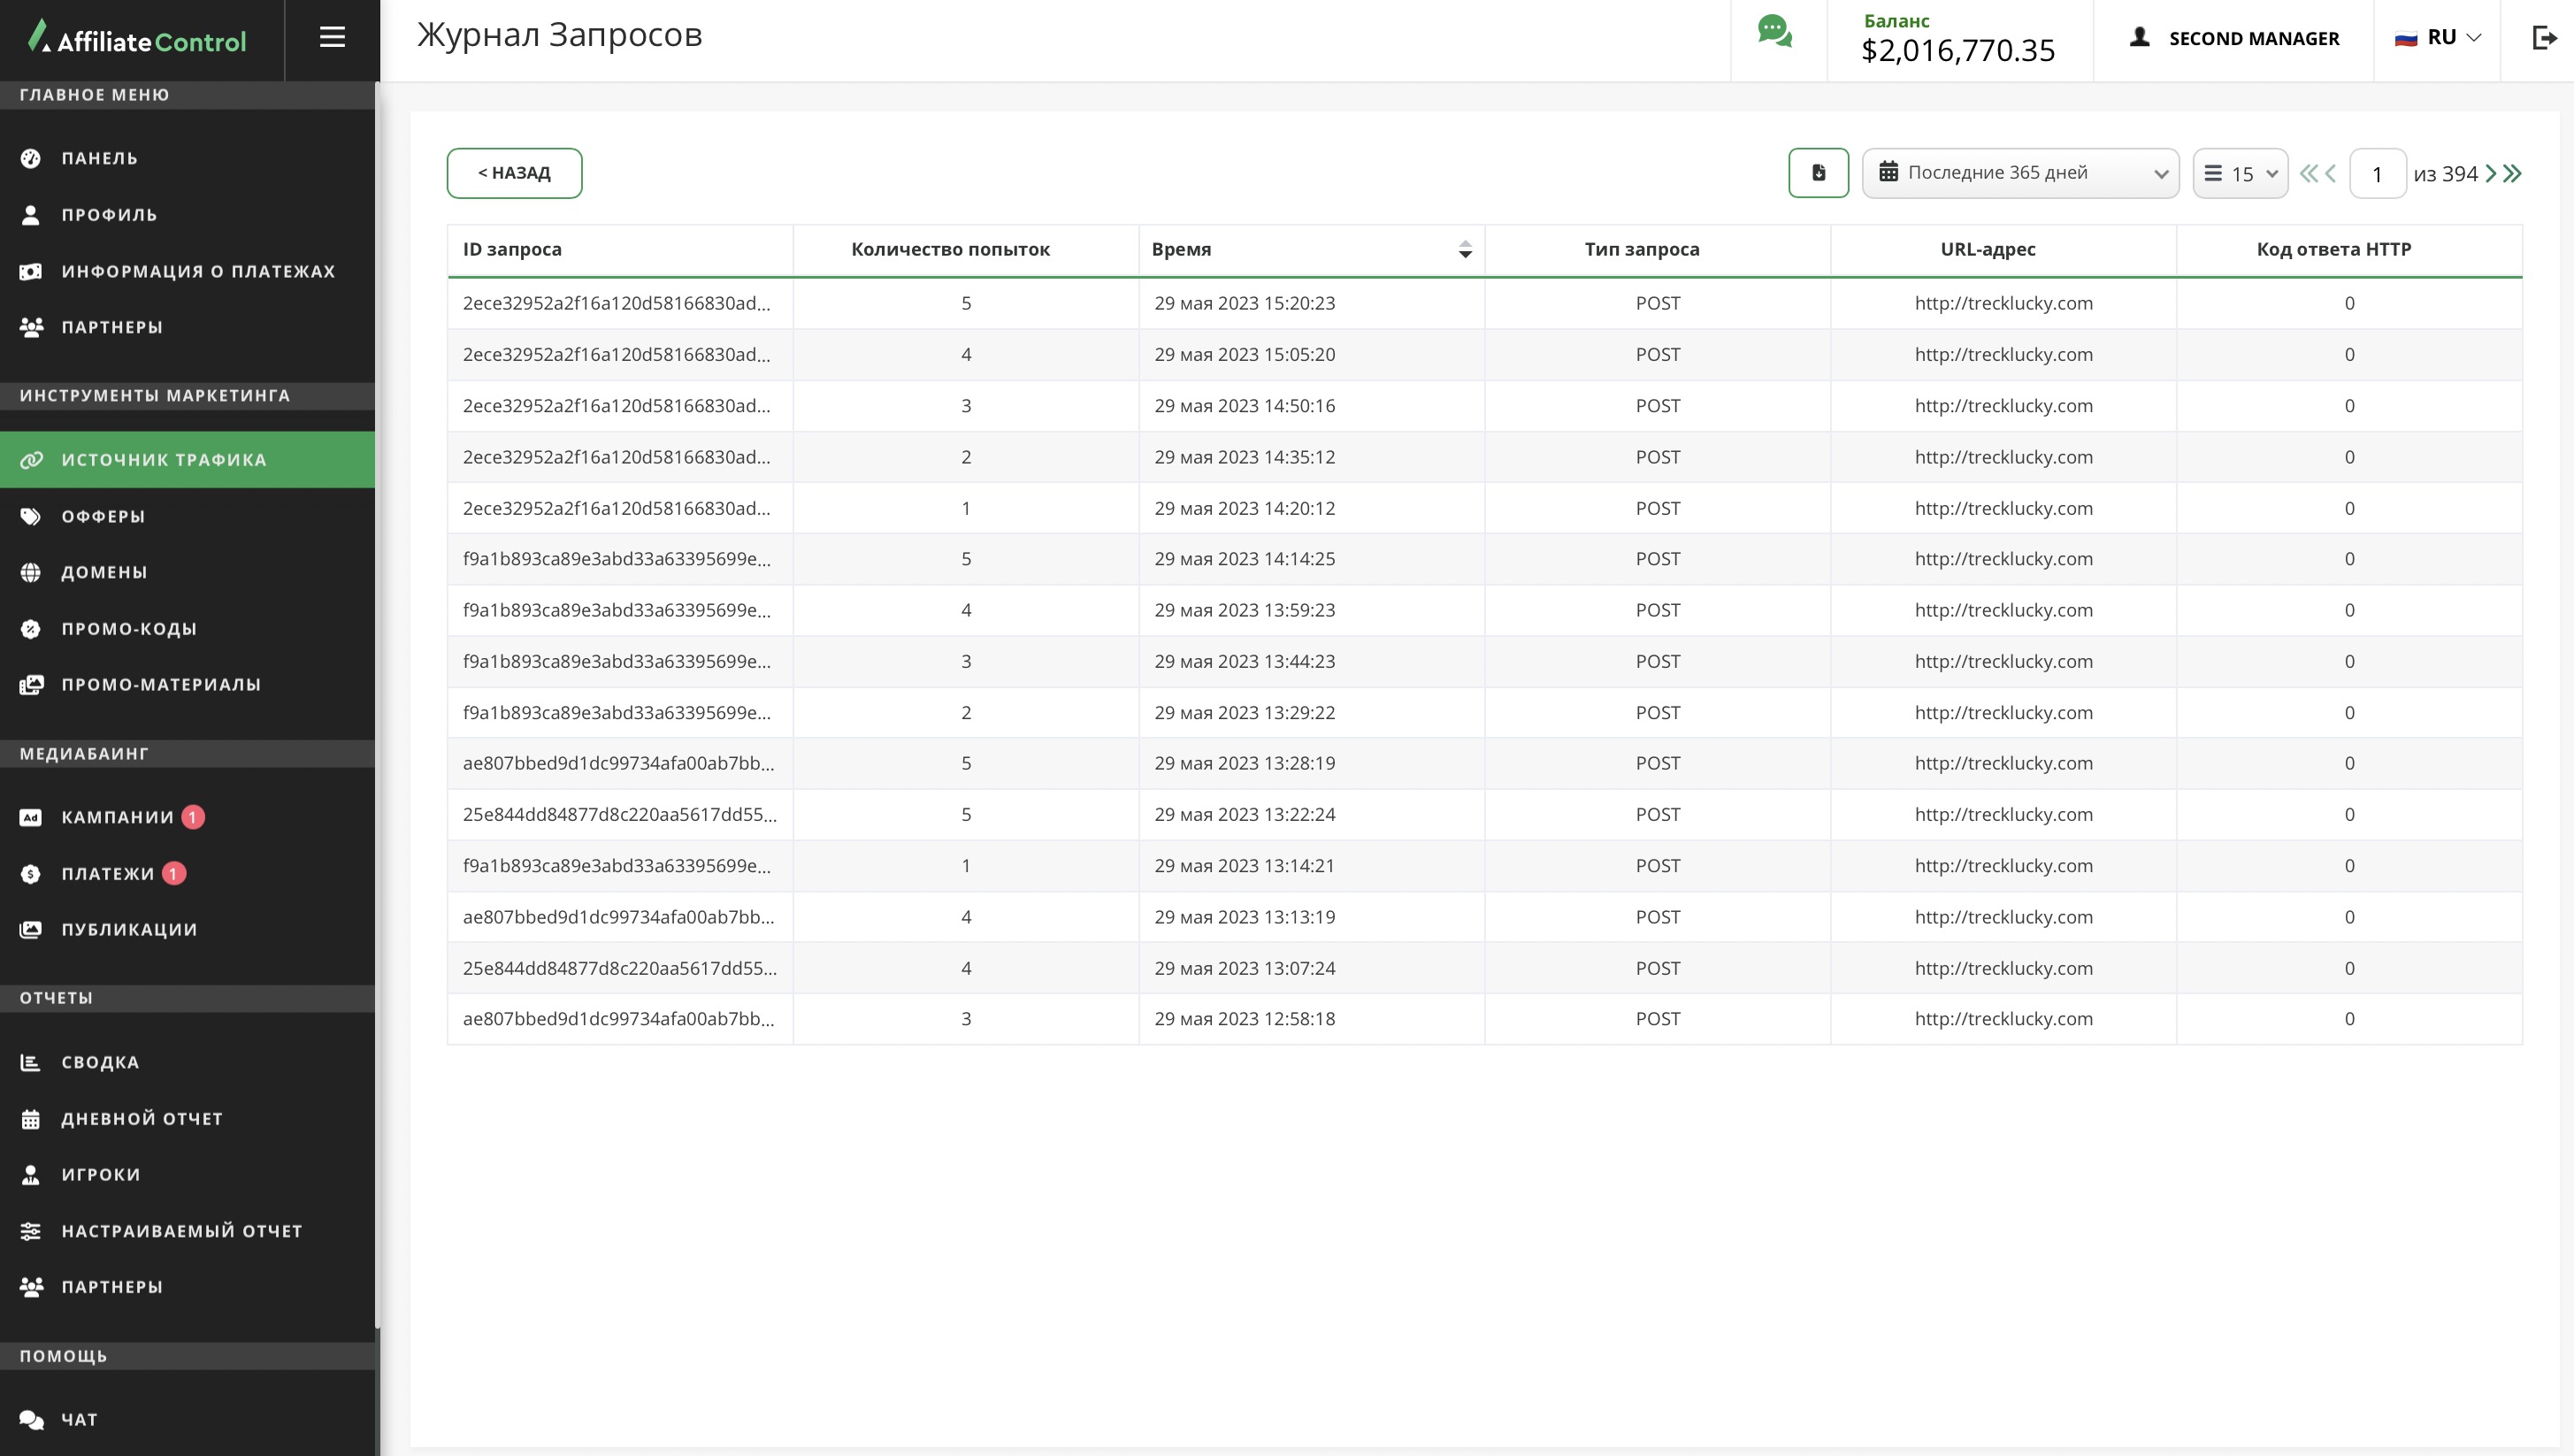Expand the rows per page selector
Image resolution: width=2574 pixels, height=1456 pixels.
pyautogui.click(x=2240, y=174)
